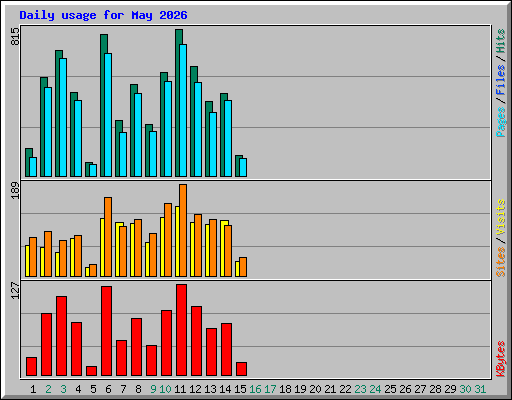This screenshot has height=400, width=512.
Task: Click the red KBytes bar for day 11
Action: 182,330
